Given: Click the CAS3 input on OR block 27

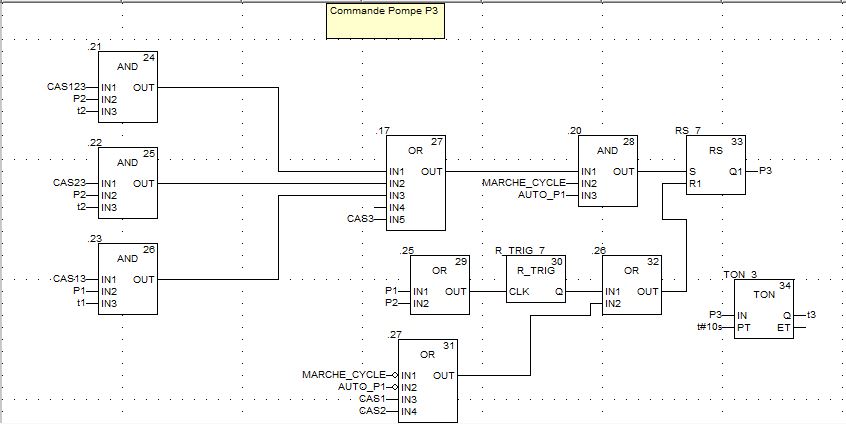Looking at the screenshot, I should (361, 219).
